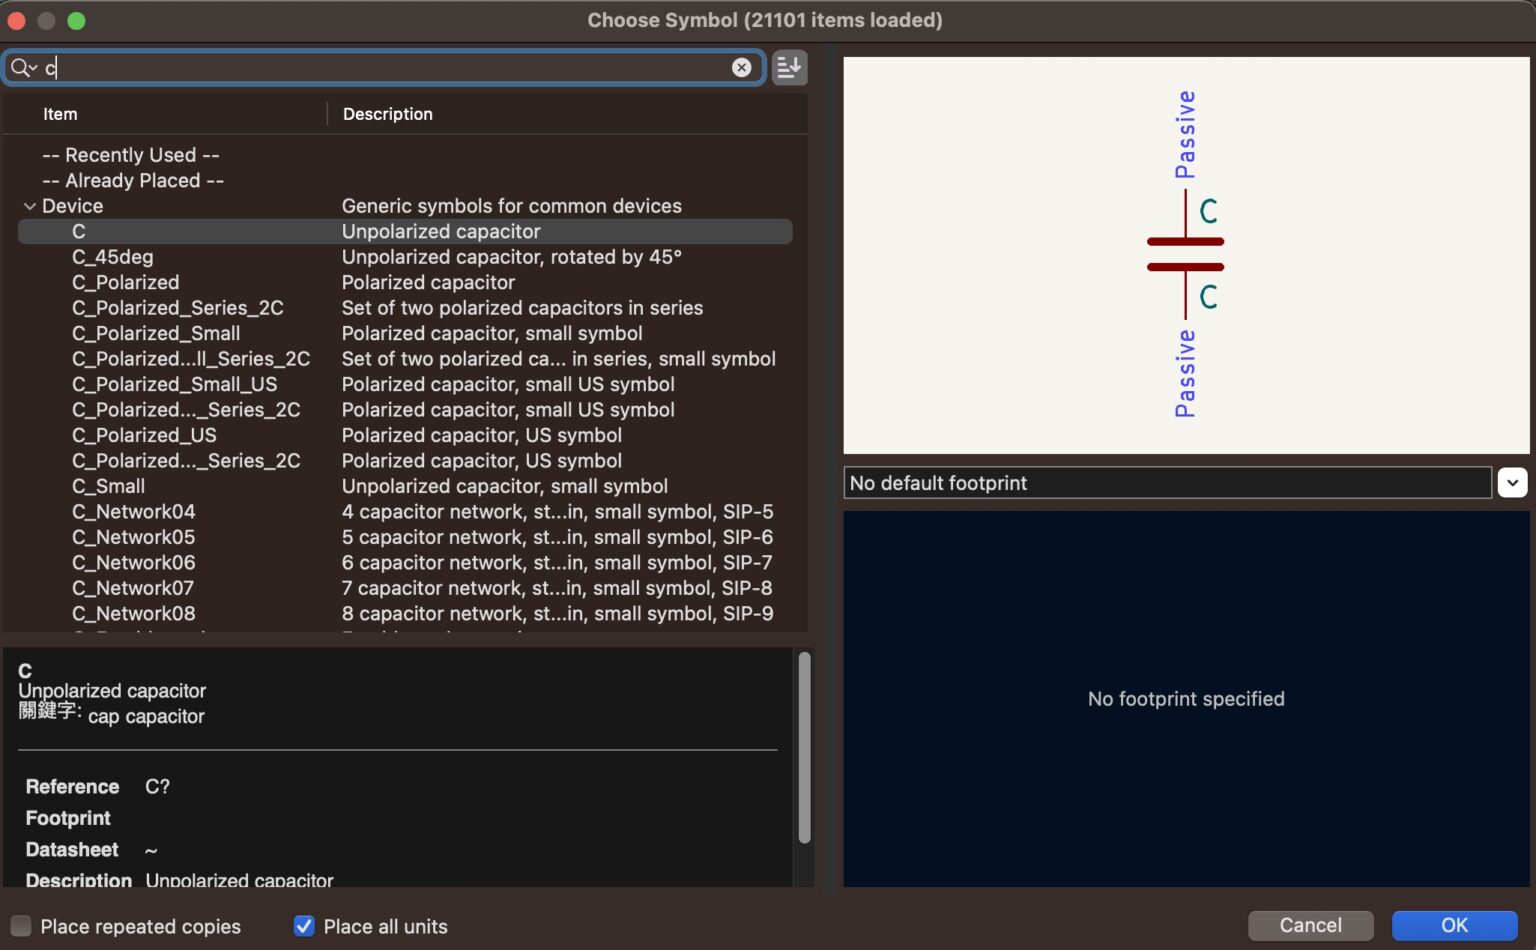The image size is (1536, 950).
Task: Click the details panel scrollbar
Action: pyautogui.click(x=804, y=748)
